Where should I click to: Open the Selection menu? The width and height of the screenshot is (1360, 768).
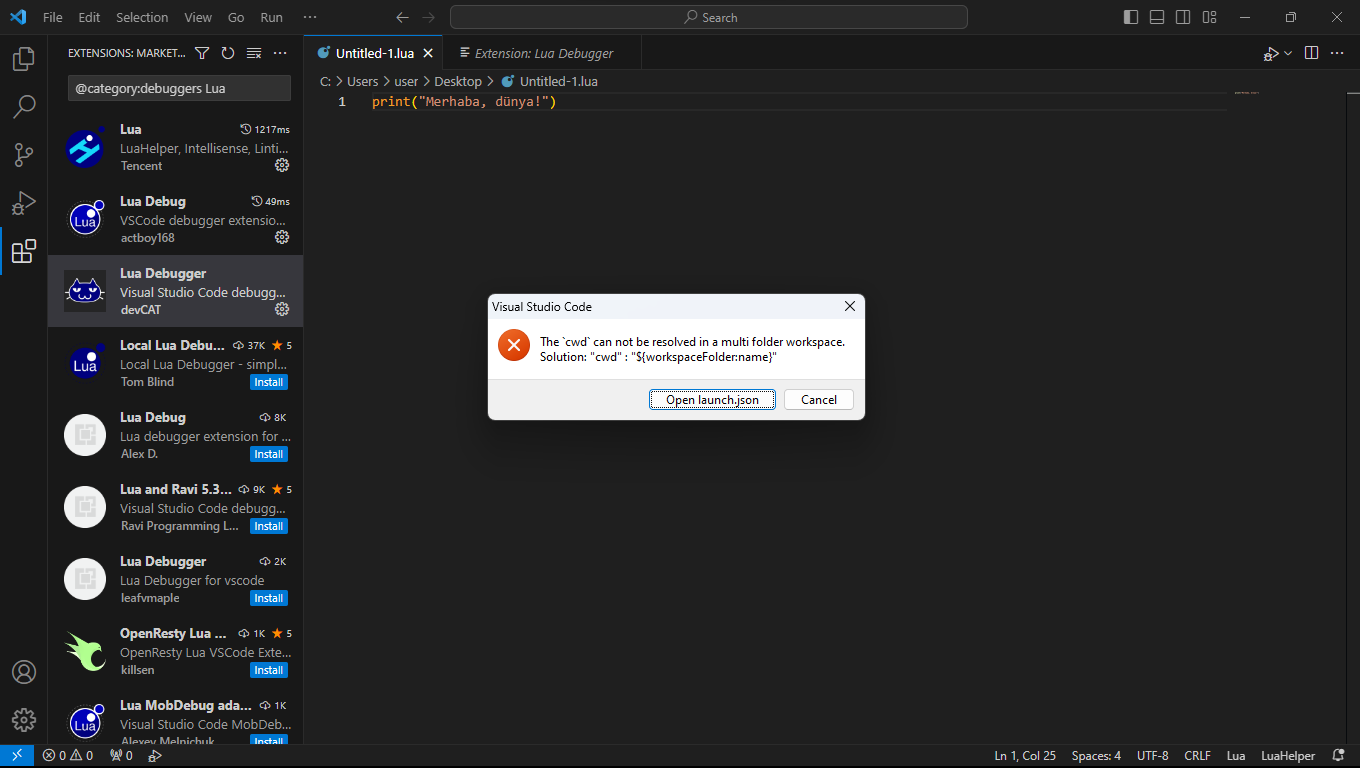point(142,17)
